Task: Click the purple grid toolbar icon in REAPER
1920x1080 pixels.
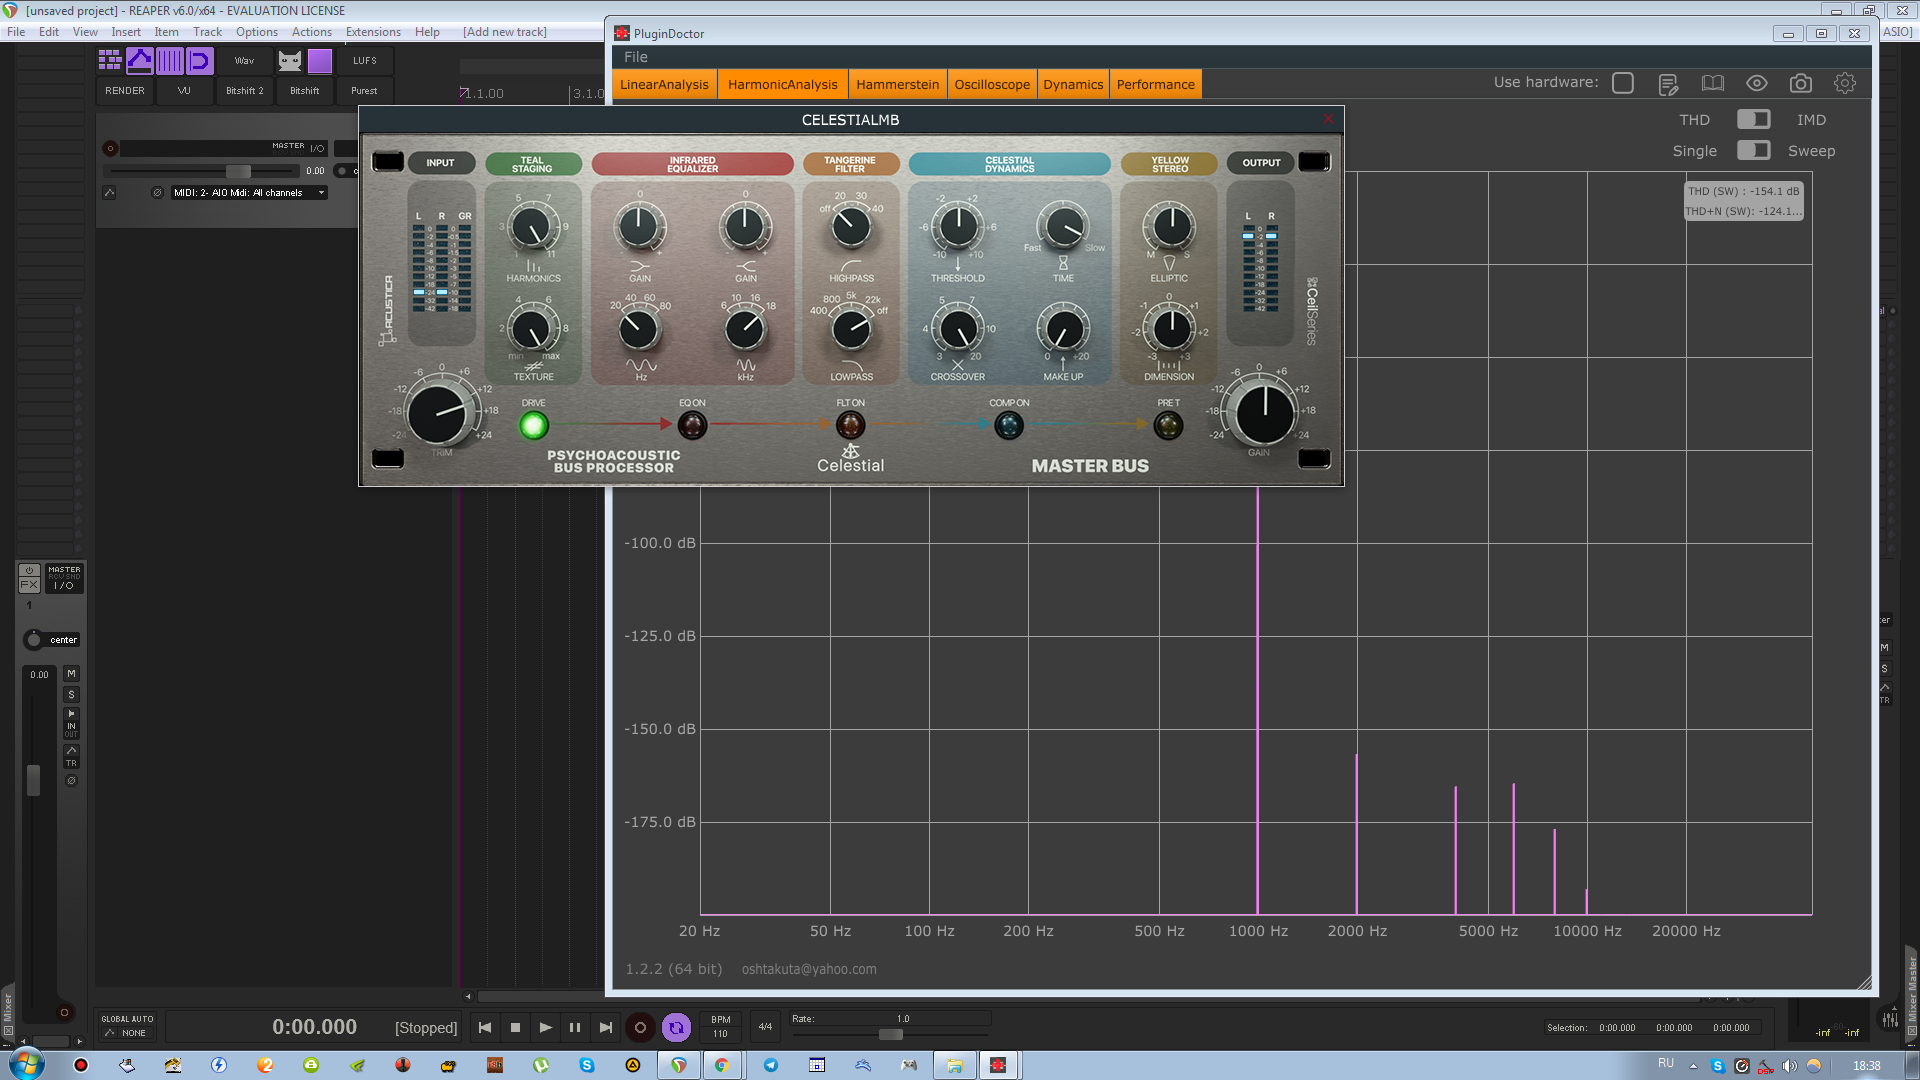Action: click(x=110, y=61)
